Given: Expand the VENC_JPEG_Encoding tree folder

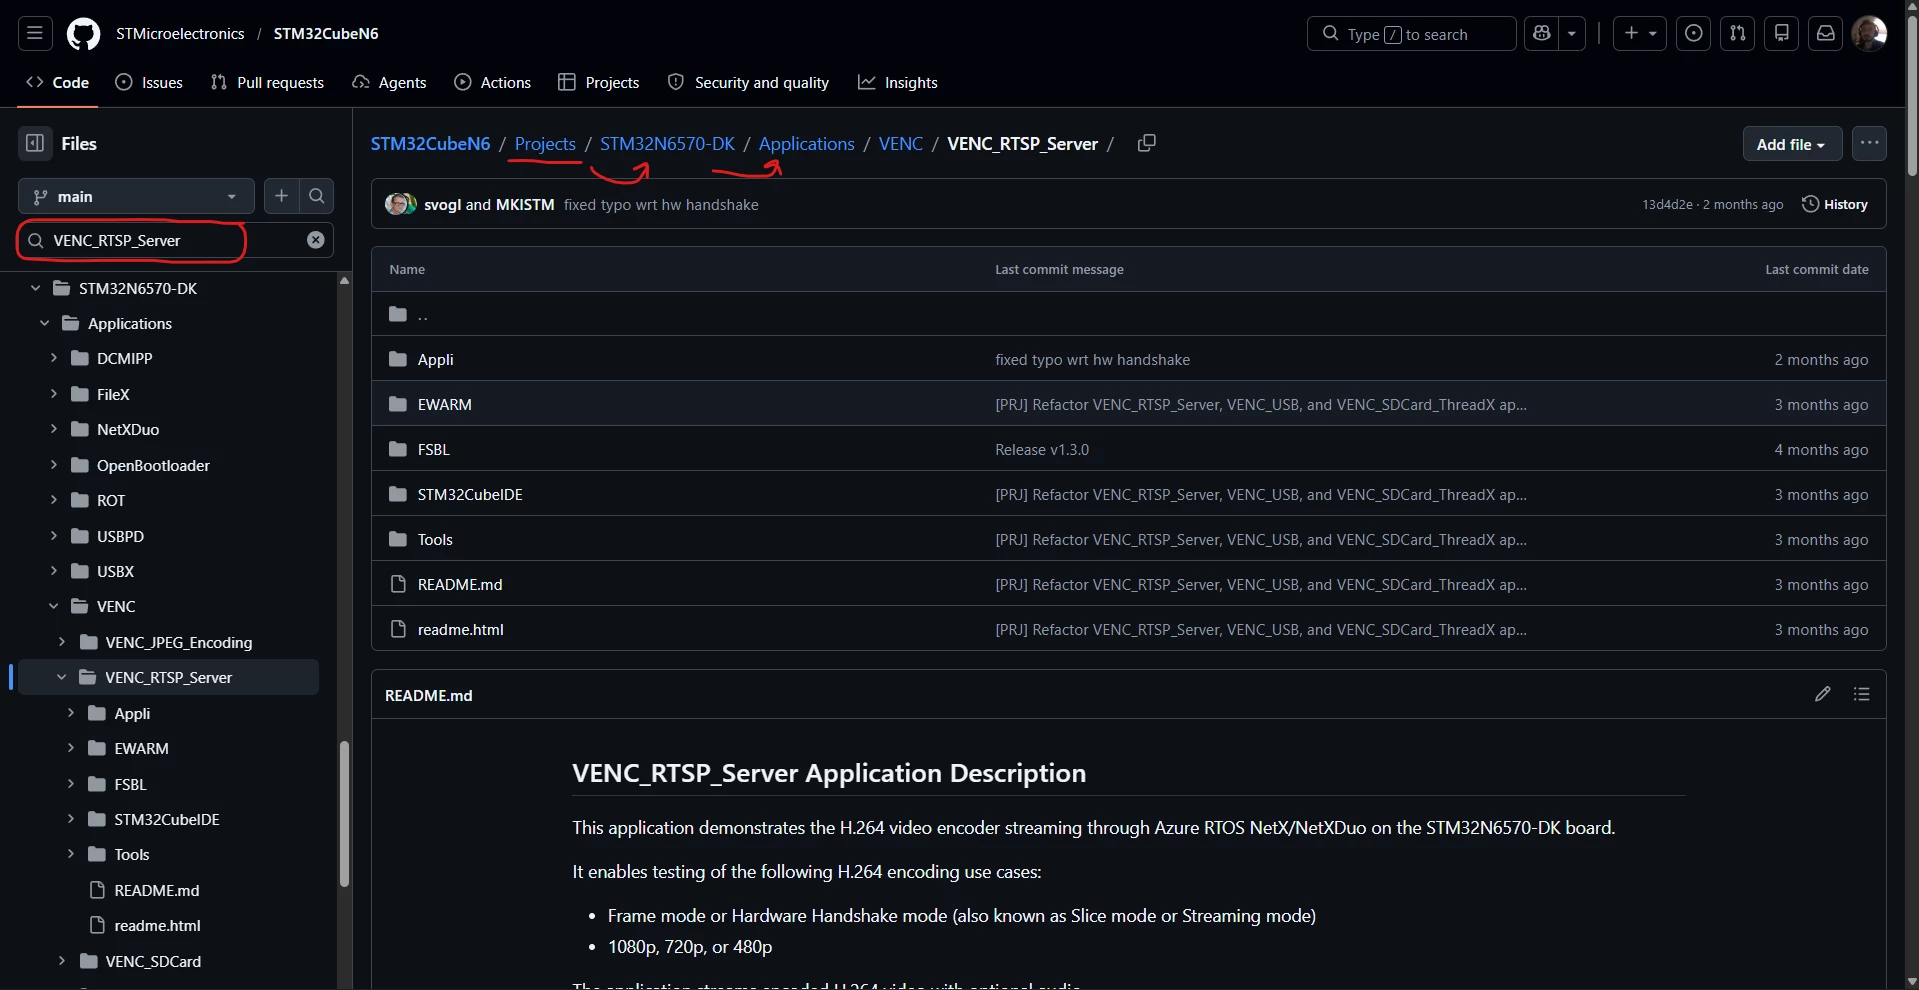Looking at the screenshot, I should click(62, 642).
